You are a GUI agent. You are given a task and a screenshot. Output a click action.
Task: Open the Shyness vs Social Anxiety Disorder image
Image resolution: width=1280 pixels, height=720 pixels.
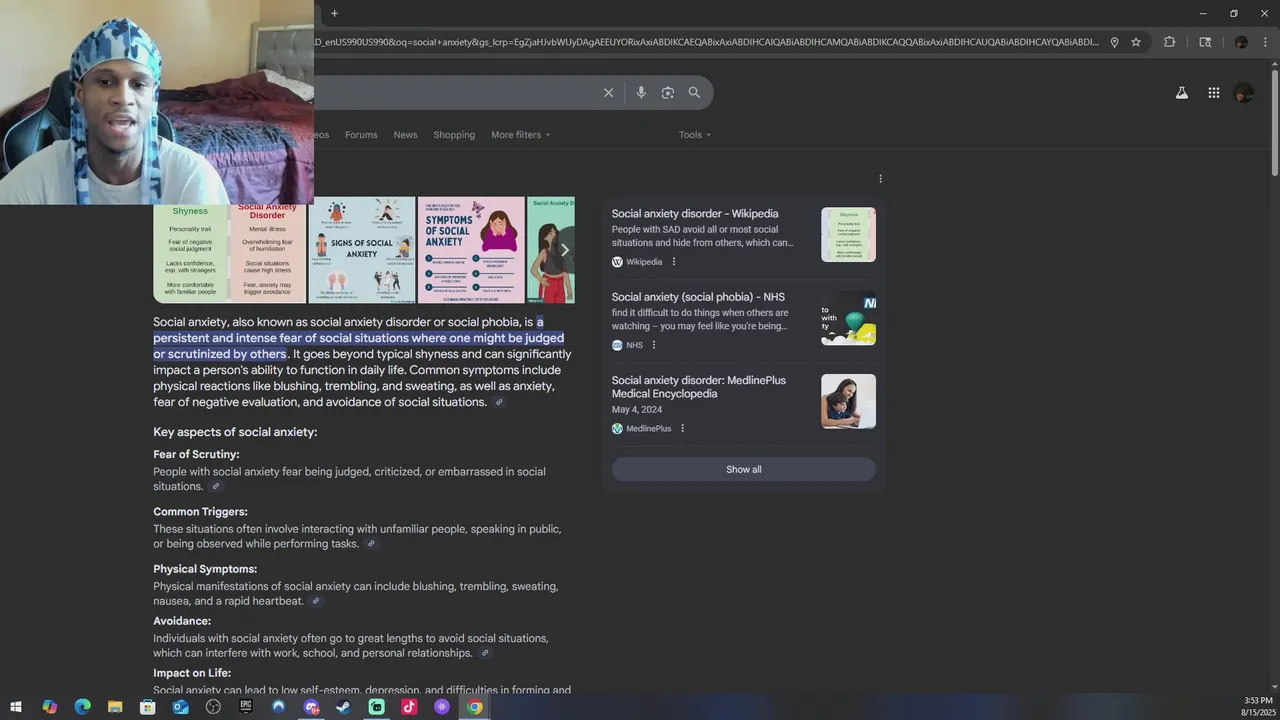point(230,250)
